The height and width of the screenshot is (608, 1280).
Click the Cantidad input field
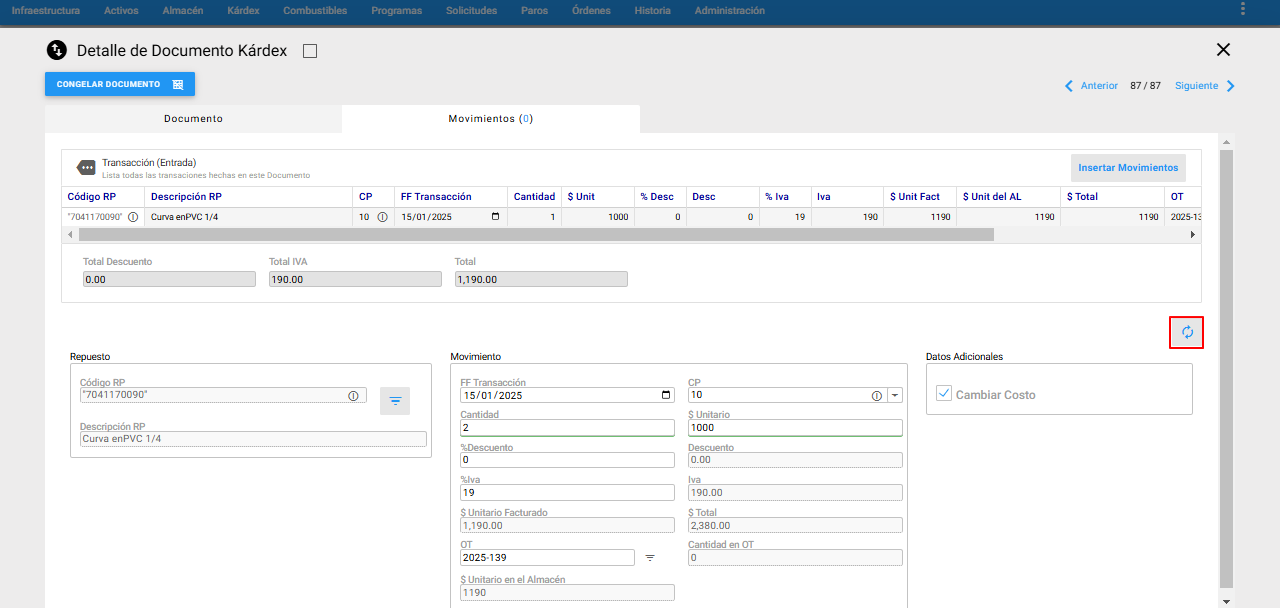567,428
